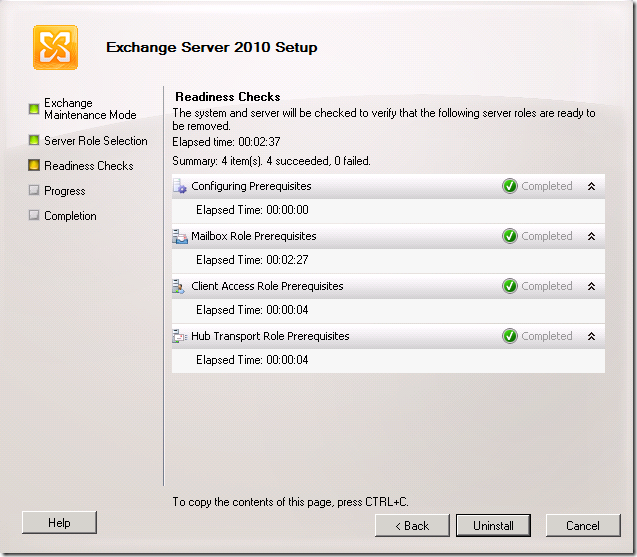
Task: Click the Mailbox Role Prerequisites mailbox icon
Action: [x=180, y=236]
